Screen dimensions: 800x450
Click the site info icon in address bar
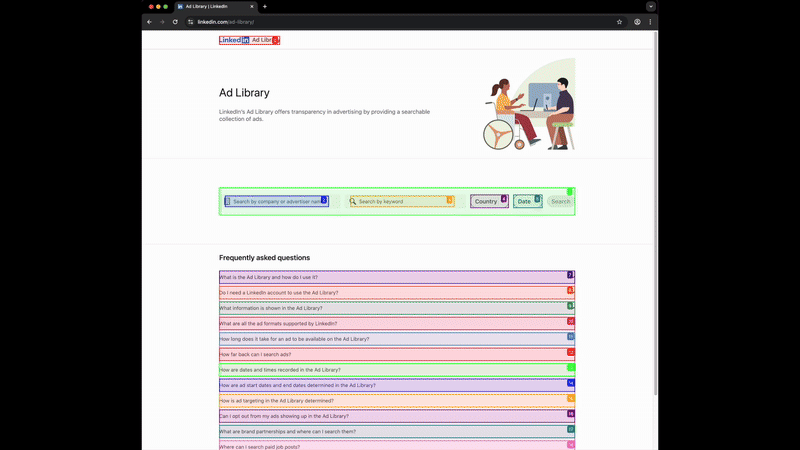190,22
